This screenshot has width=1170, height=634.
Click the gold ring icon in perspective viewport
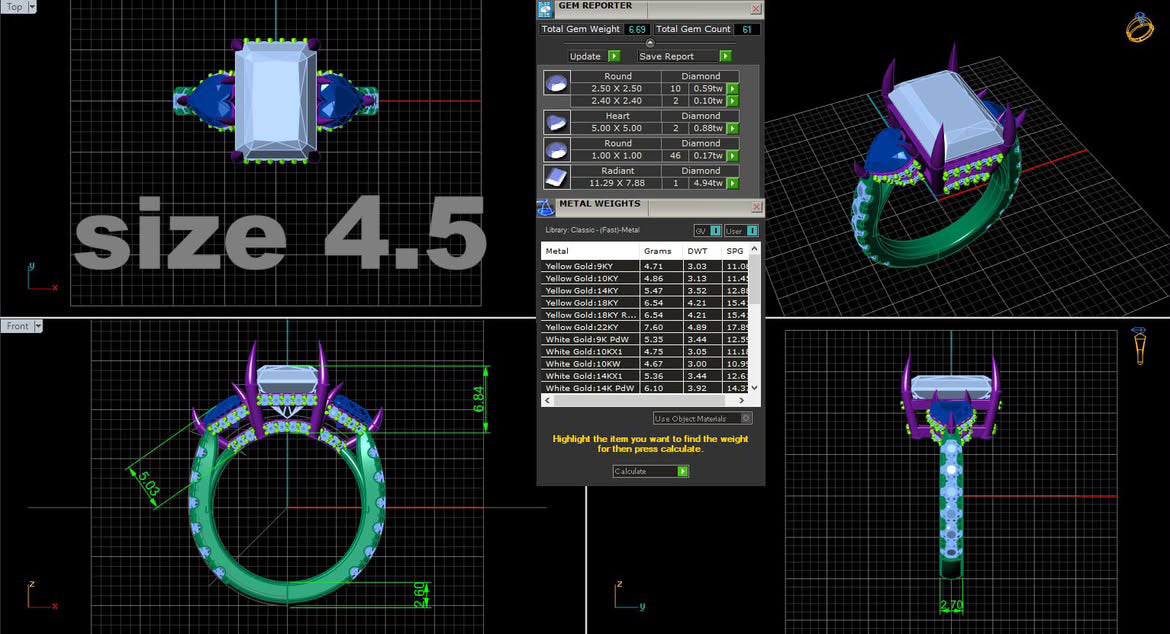pyautogui.click(x=1140, y=28)
